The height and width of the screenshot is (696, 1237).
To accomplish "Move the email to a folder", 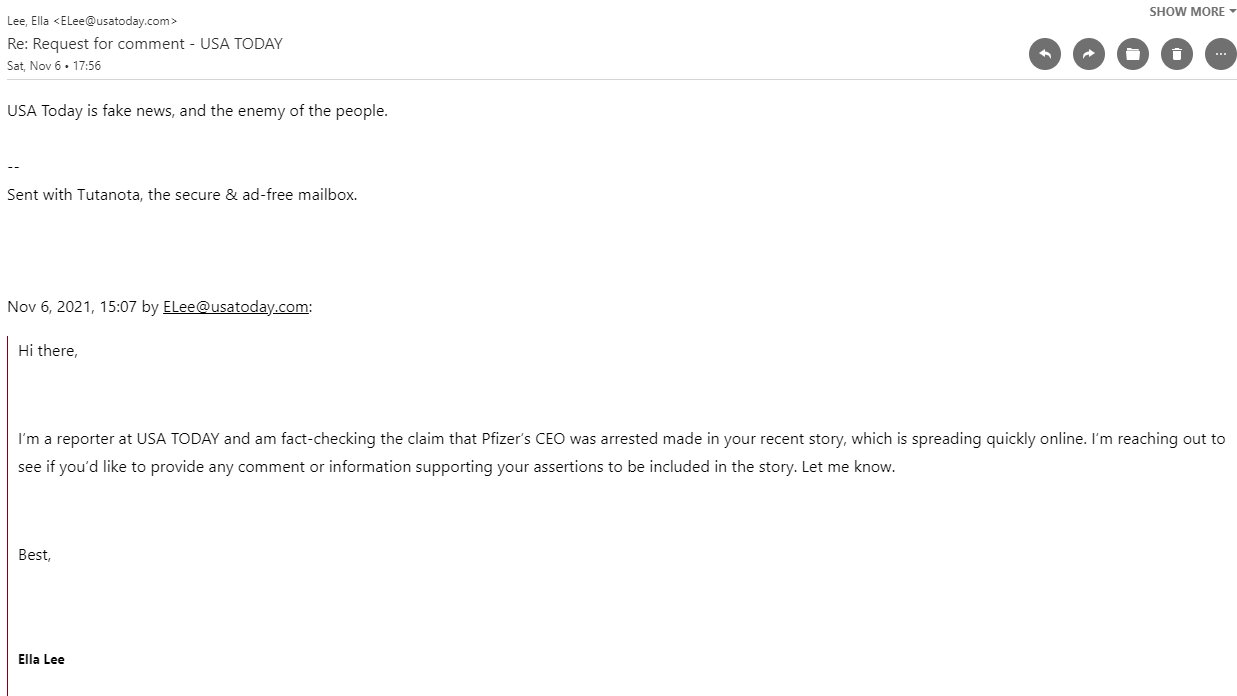I will point(1132,54).
